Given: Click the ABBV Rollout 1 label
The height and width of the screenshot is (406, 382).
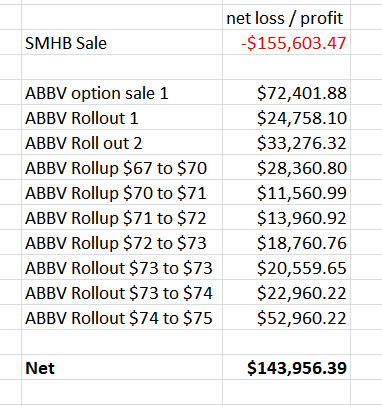Looking at the screenshot, I should [x=82, y=118].
